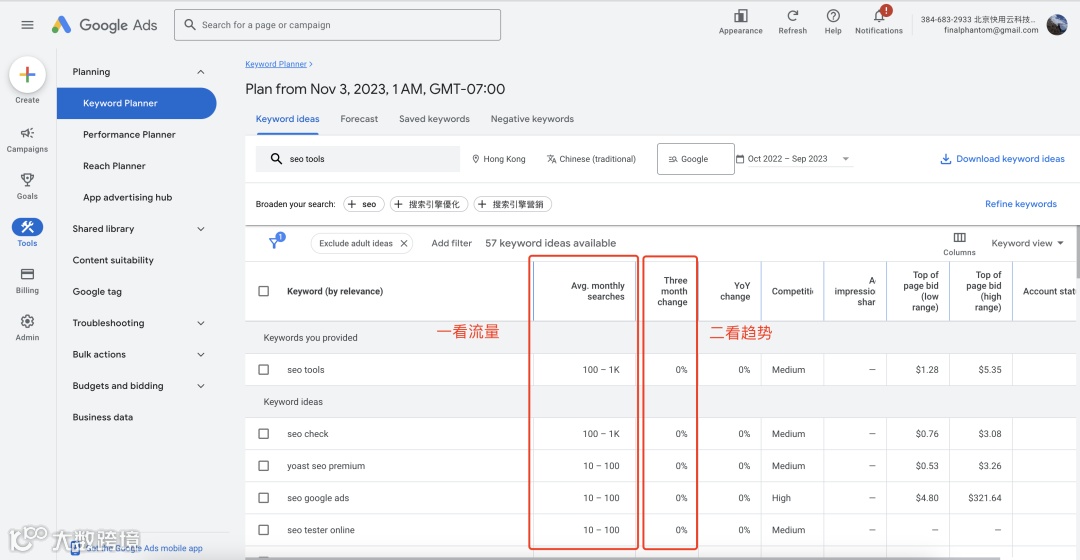Open Campaigns in the sidebar
Screen dimensions: 1080x560
[28, 139]
